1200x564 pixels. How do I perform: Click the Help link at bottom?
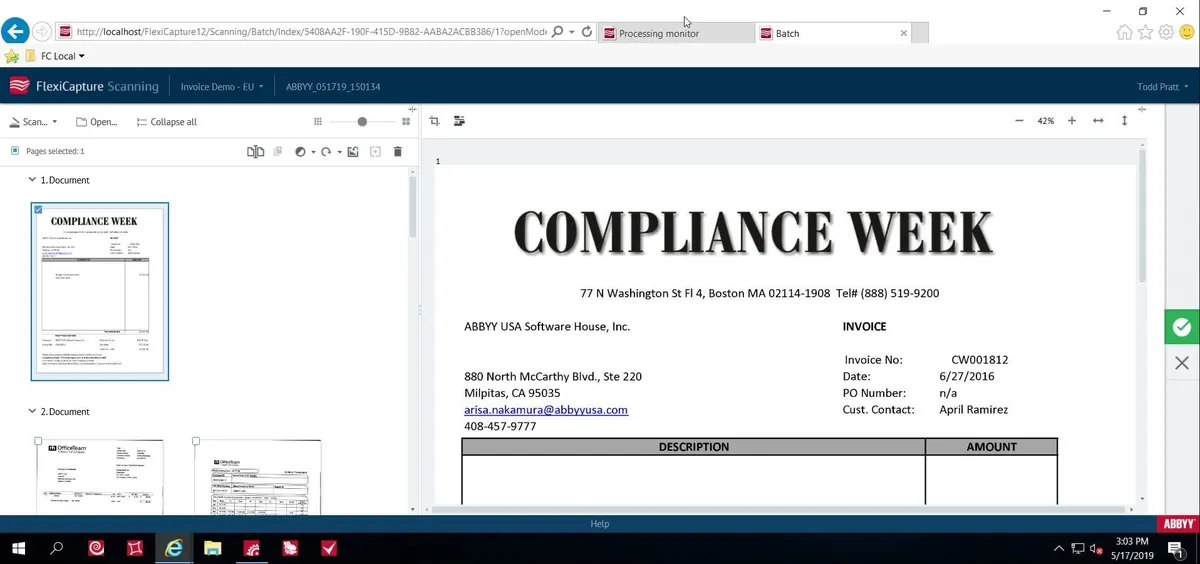[x=600, y=524]
